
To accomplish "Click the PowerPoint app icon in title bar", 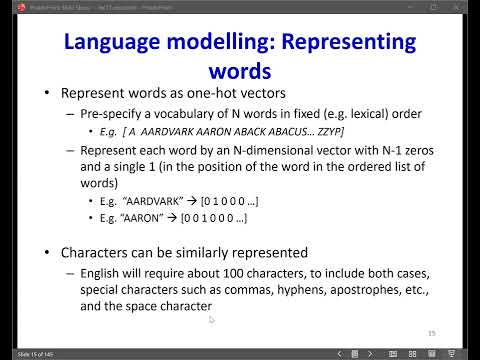I will [x=21, y=7].
